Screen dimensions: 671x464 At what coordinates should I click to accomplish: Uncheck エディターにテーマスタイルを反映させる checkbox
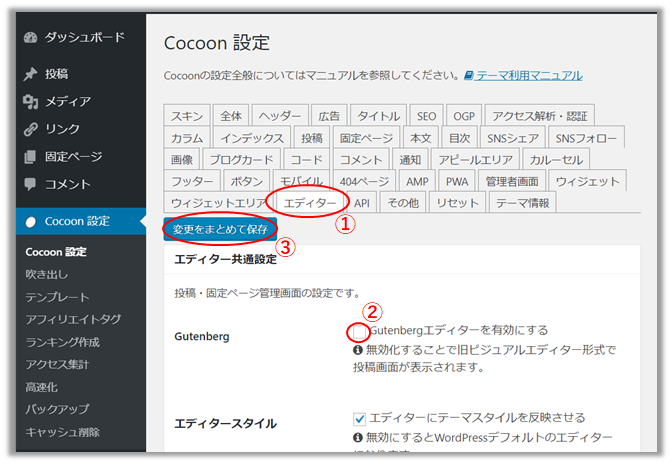click(359, 419)
